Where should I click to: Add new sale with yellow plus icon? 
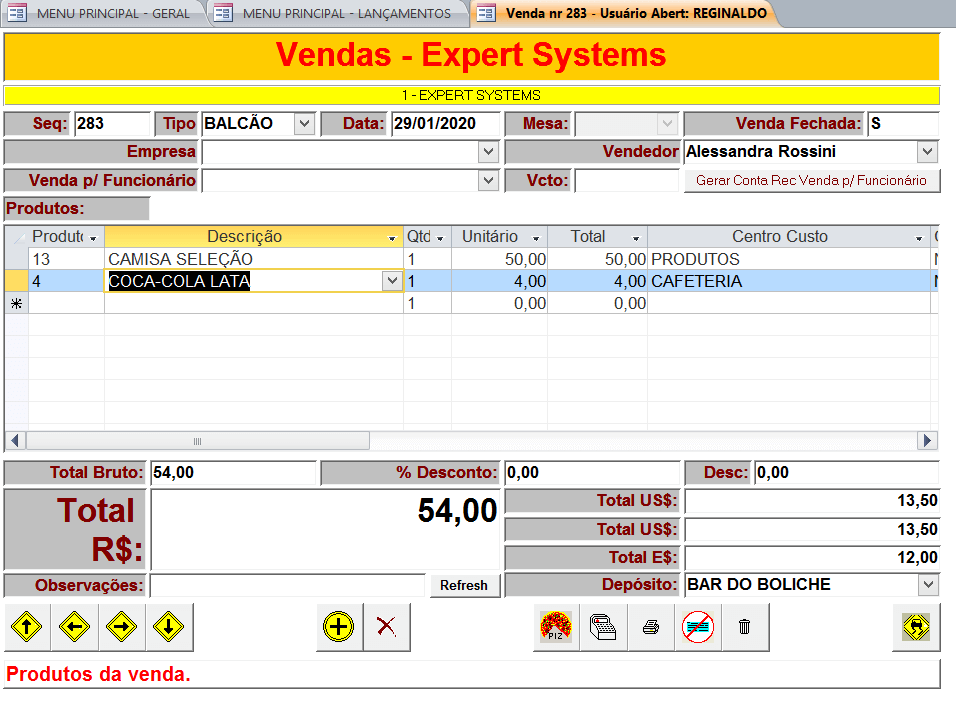coord(339,627)
